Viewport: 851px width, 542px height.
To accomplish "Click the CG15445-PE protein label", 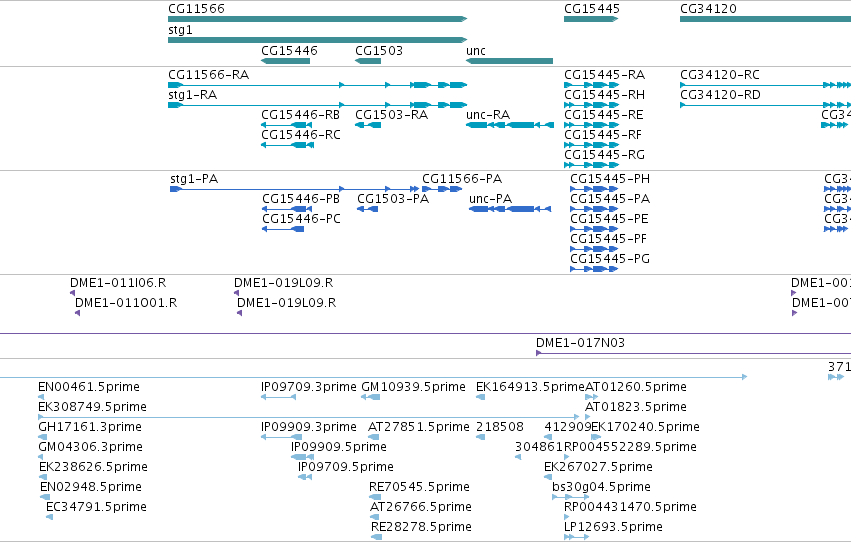I will pyautogui.click(x=609, y=219).
